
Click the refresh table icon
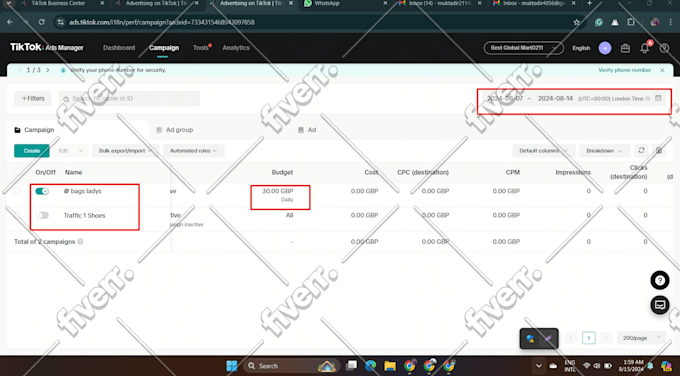point(641,150)
